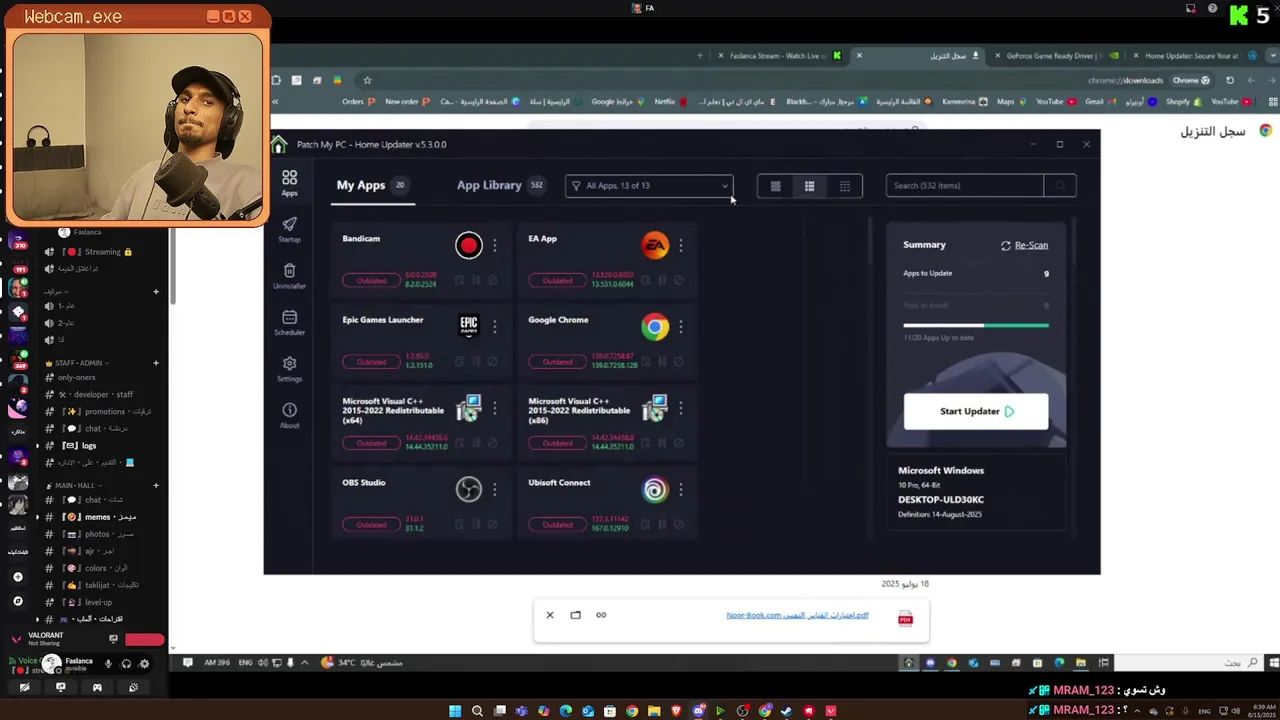1280x720 pixels.
Task: Open the All Apps filter dropdown
Action: click(x=649, y=186)
